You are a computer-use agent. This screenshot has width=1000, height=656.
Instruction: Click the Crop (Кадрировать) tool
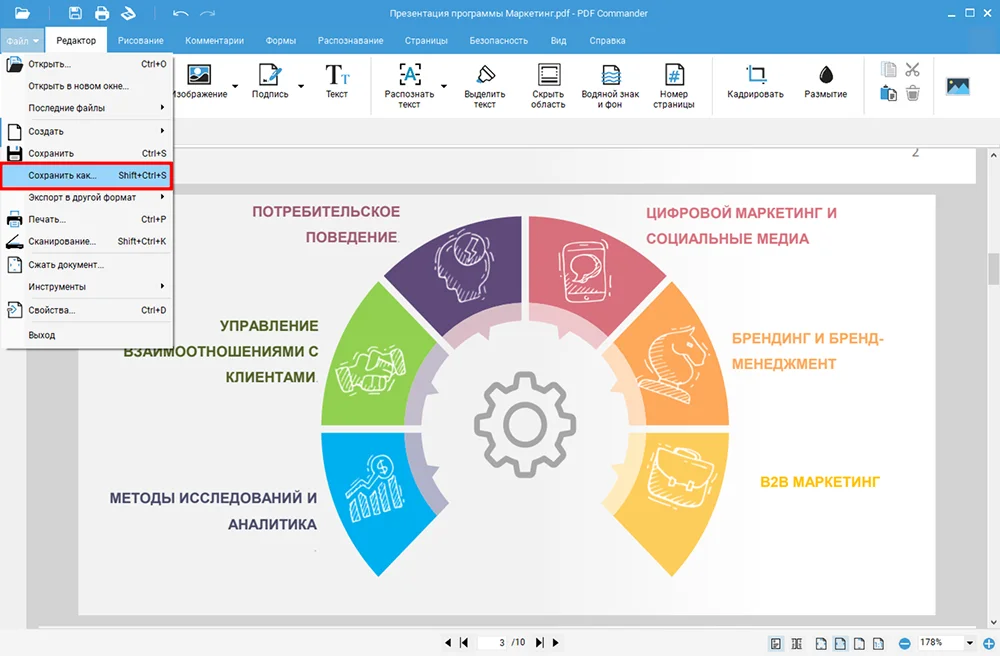[756, 82]
